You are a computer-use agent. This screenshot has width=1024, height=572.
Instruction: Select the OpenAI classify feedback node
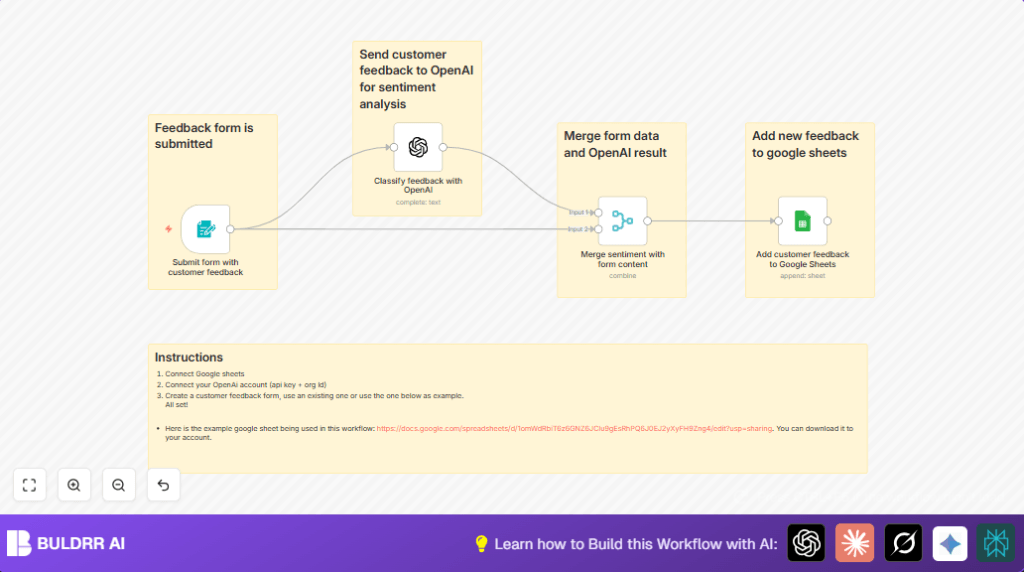tap(418, 147)
